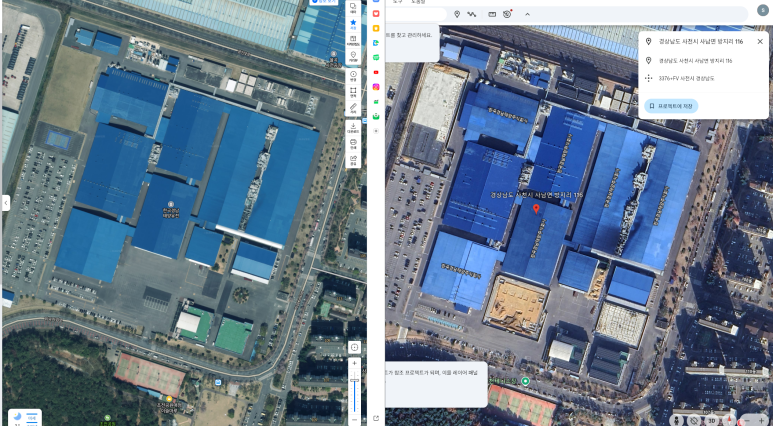Toggle 3D view button in Google Earth
The width and height of the screenshot is (773, 426).
[712, 421]
